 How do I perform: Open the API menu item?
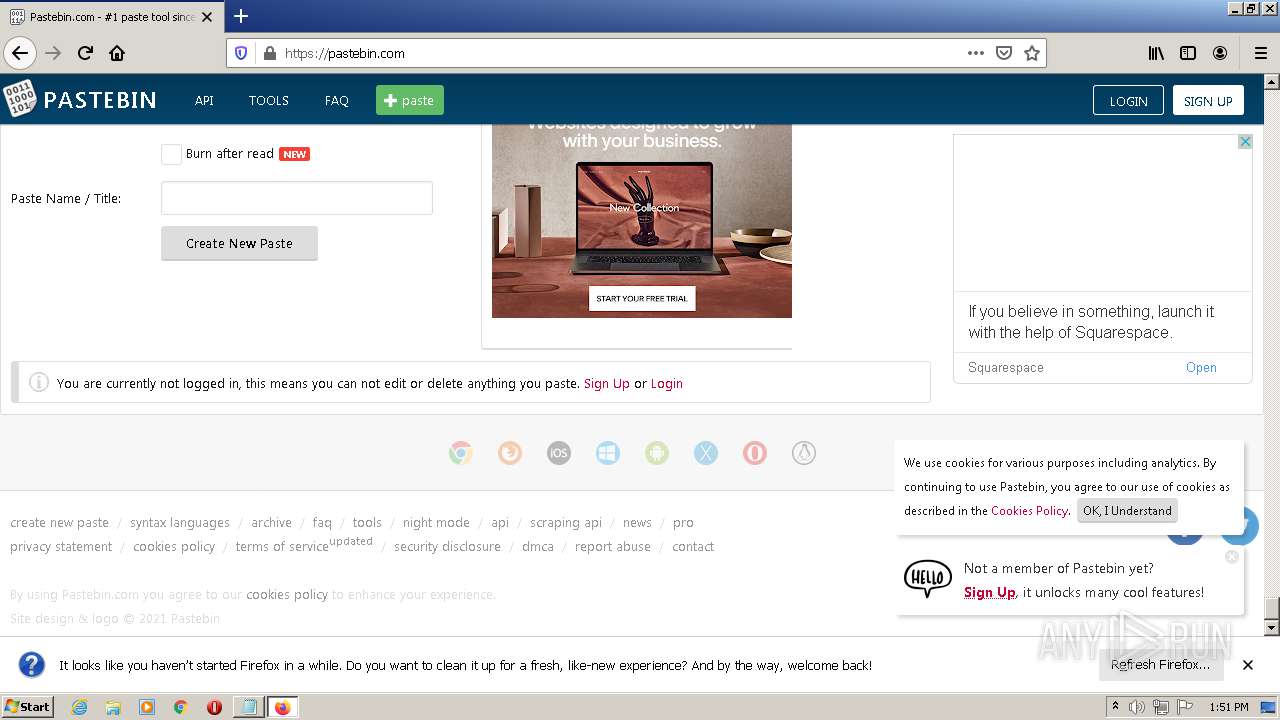[x=204, y=100]
